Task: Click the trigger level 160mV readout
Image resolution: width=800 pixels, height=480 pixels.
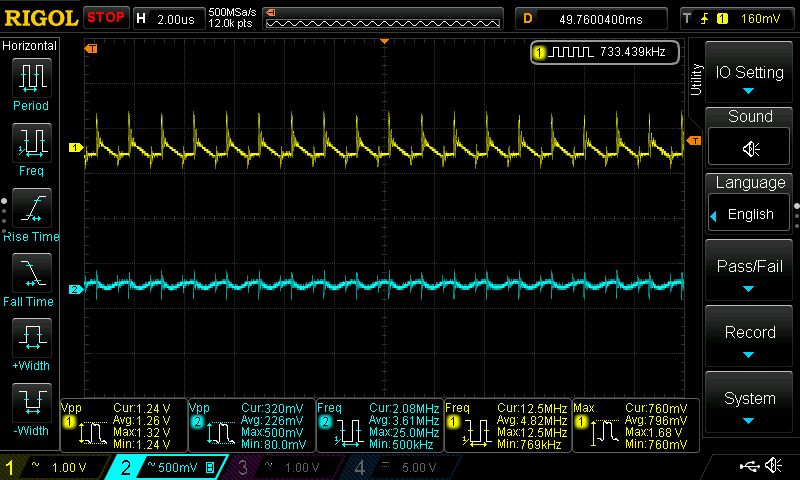Action: [760, 19]
